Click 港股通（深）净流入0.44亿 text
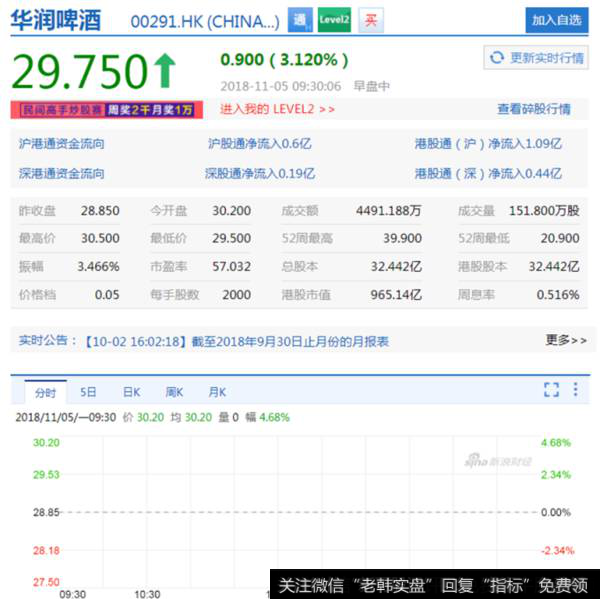The width and height of the screenshot is (600, 599). [488, 174]
